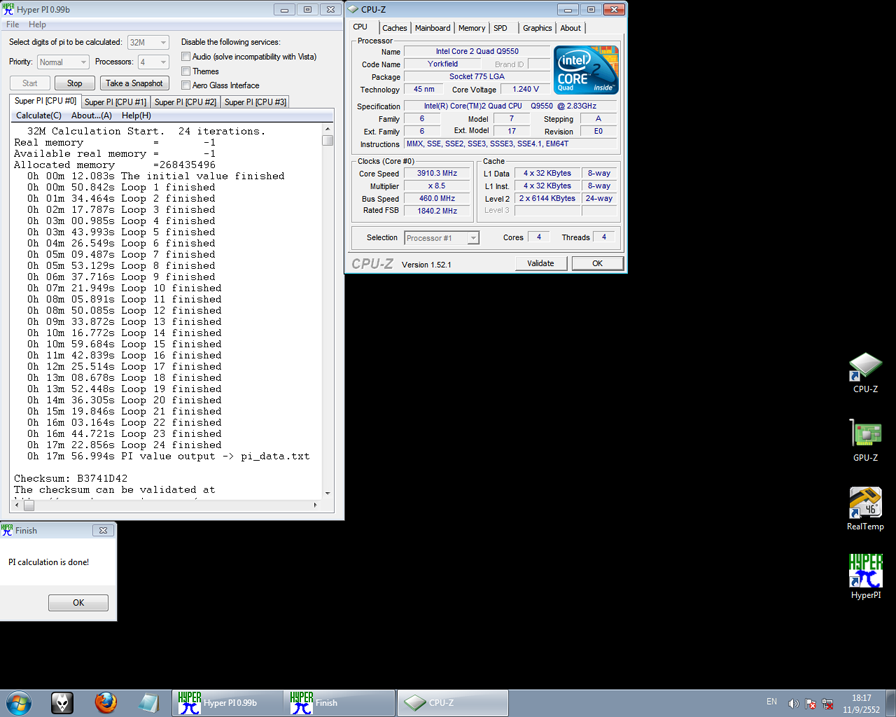Click the notebook taskbar icon
896x717 pixels.
tap(149, 703)
